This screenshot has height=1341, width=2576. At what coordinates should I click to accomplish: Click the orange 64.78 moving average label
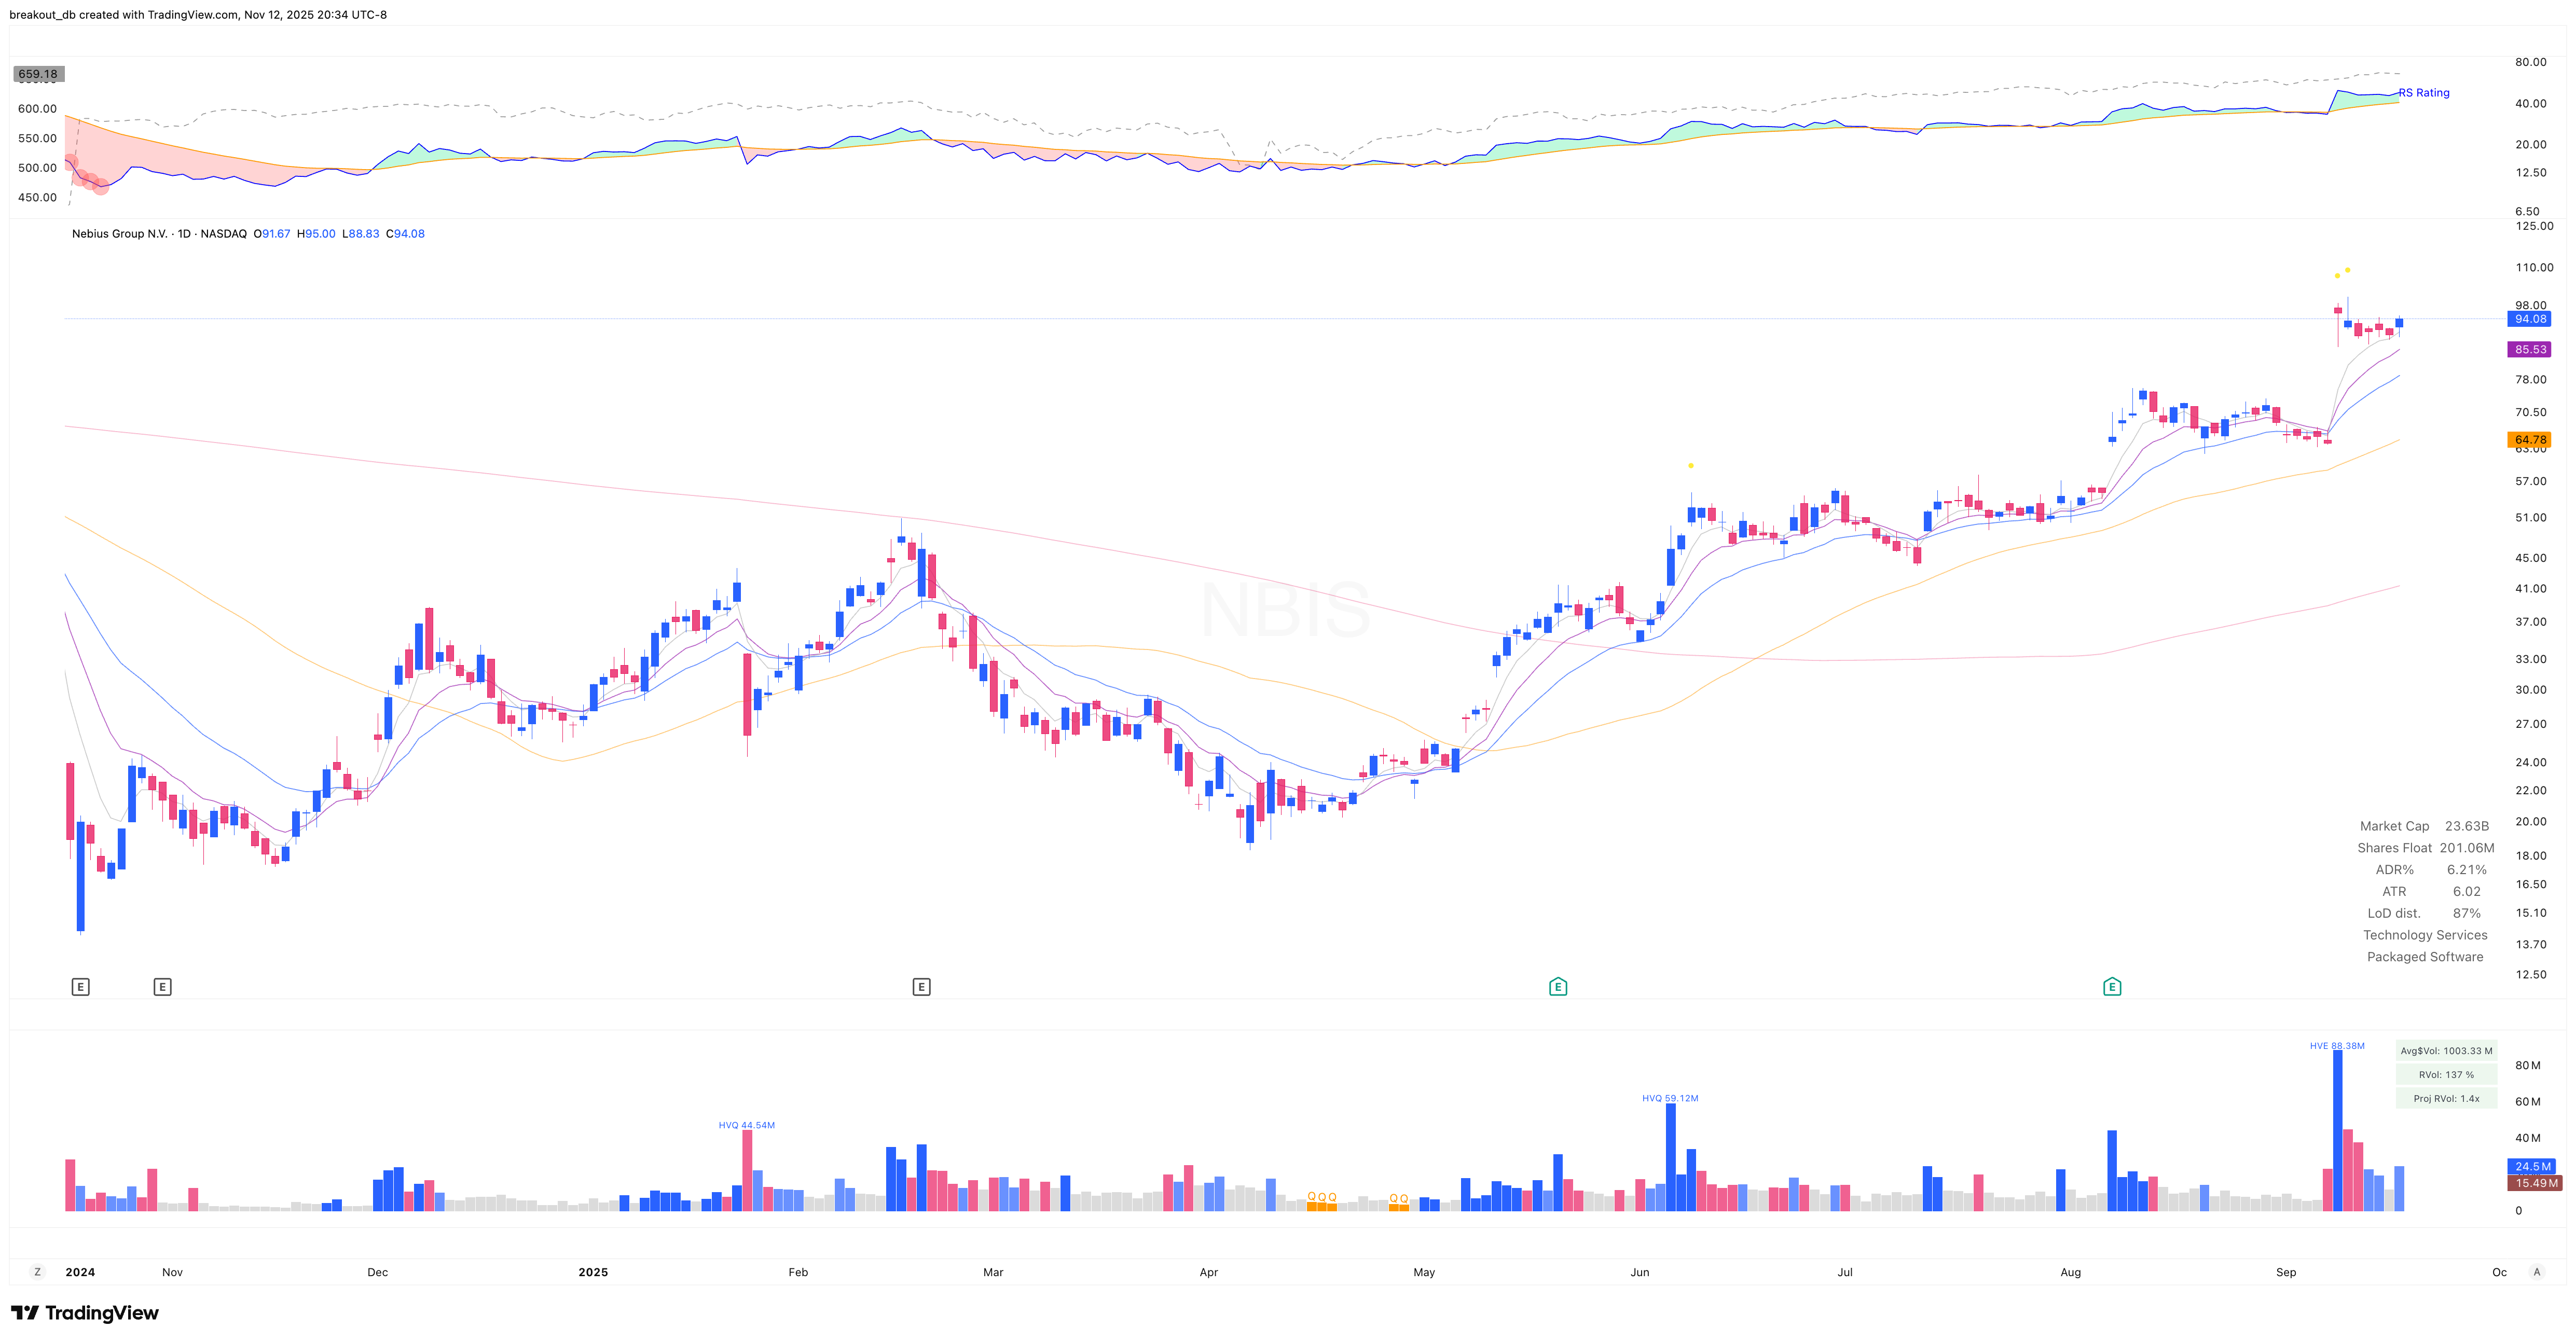pyautogui.click(x=2531, y=440)
